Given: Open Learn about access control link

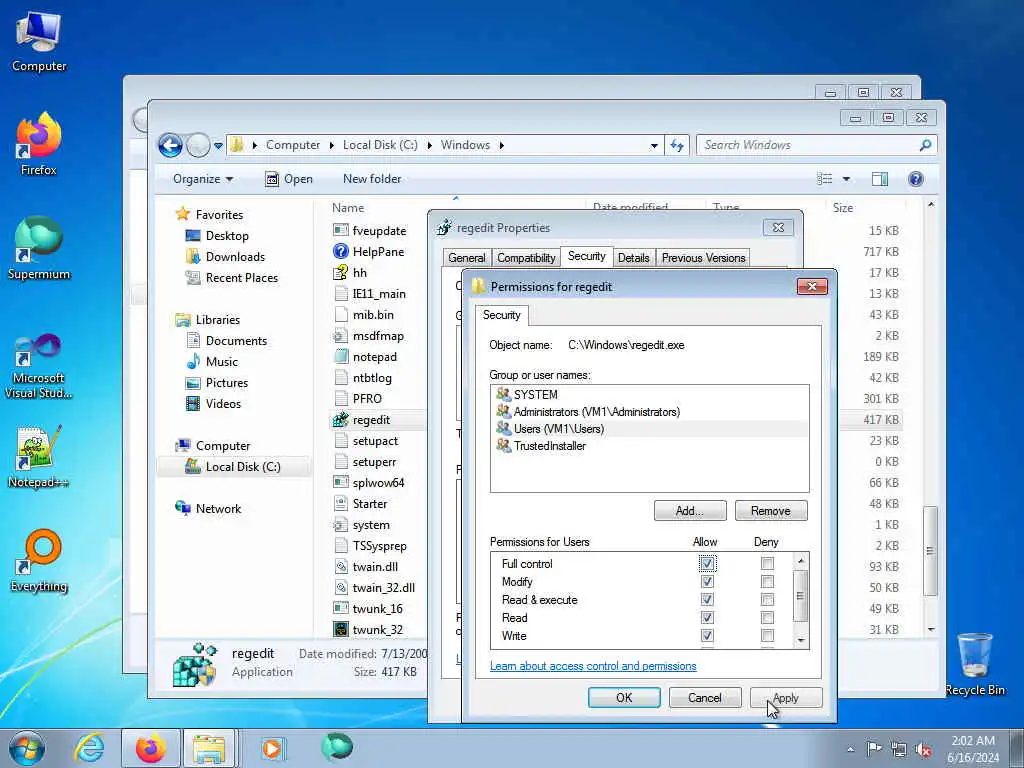Looking at the screenshot, I should (x=593, y=666).
